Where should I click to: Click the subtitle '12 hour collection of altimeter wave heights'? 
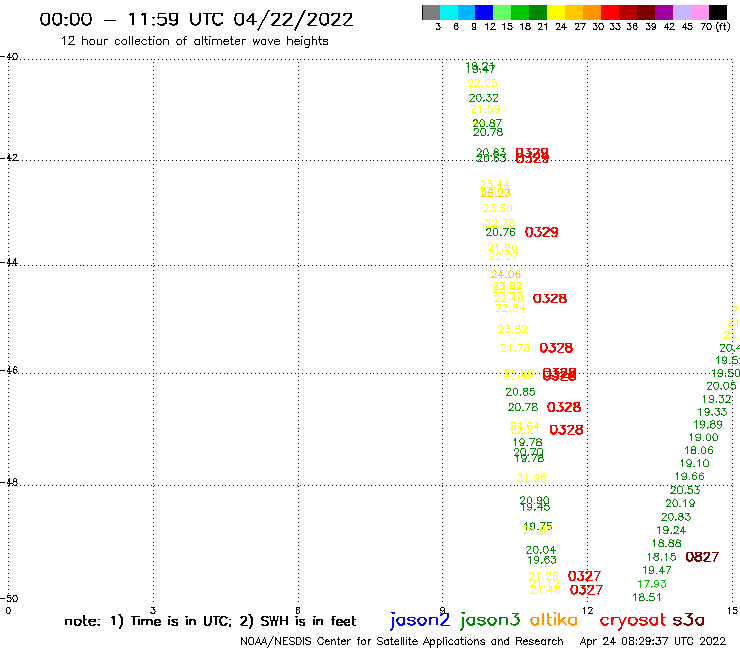(194, 41)
